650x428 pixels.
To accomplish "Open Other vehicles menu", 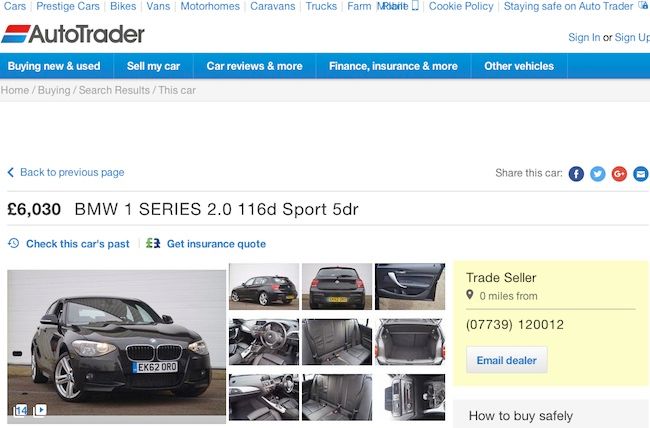I will (x=519, y=66).
